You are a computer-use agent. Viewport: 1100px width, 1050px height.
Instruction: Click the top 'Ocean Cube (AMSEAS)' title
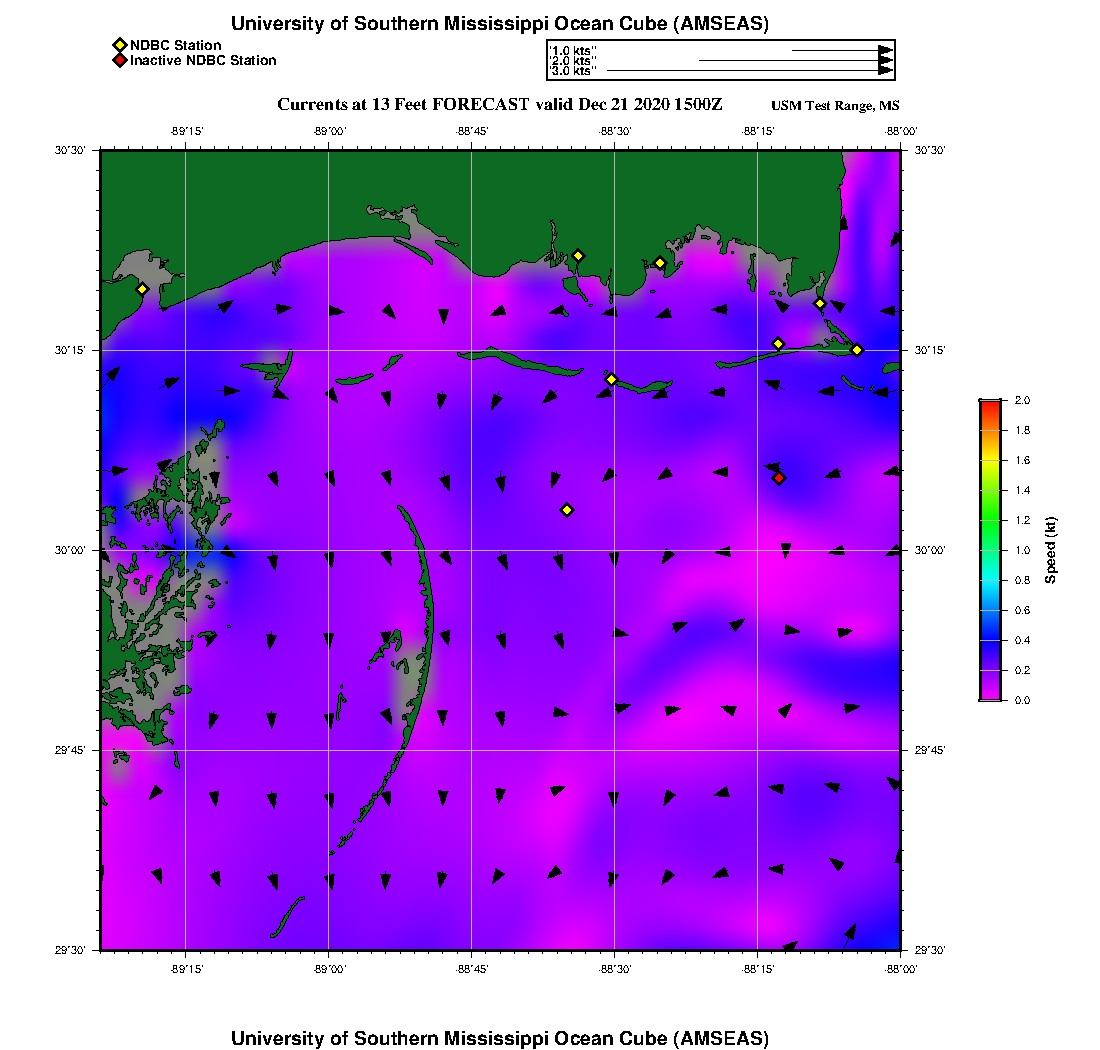[x=500, y=23]
